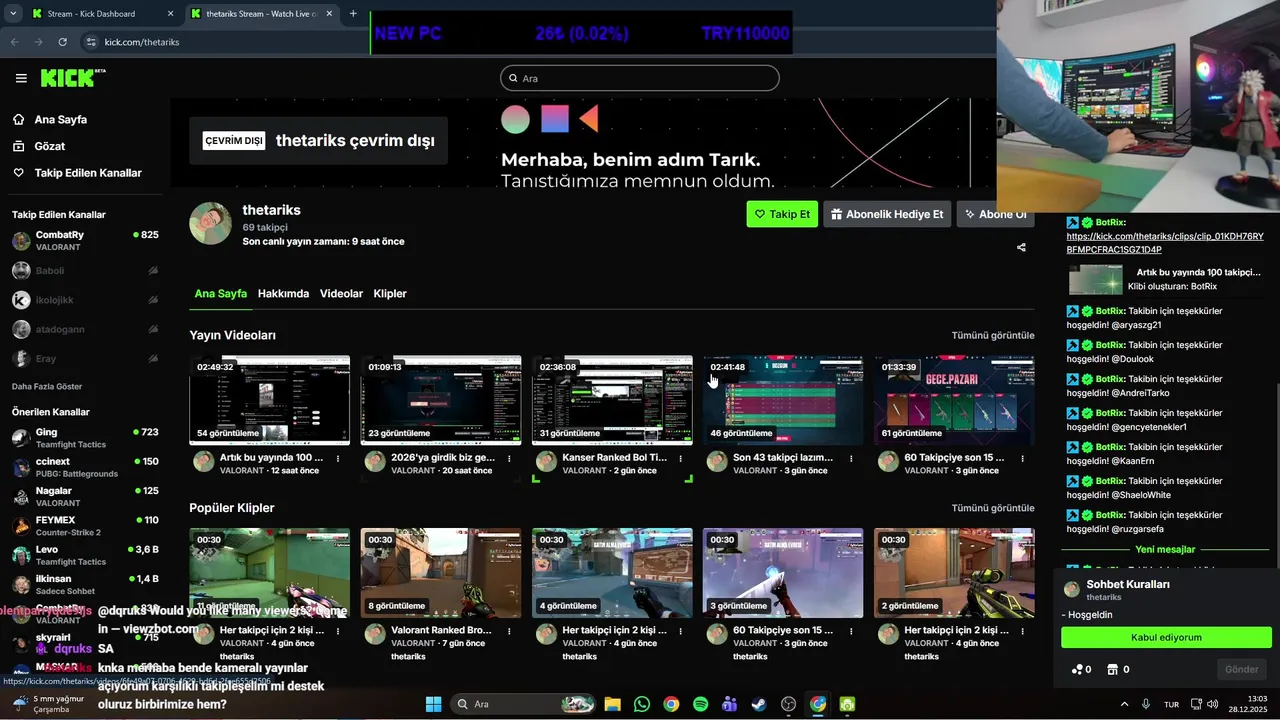Open OBS Studio from the taskbar
Image resolution: width=1280 pixels, height=720 pixels.
788,704
